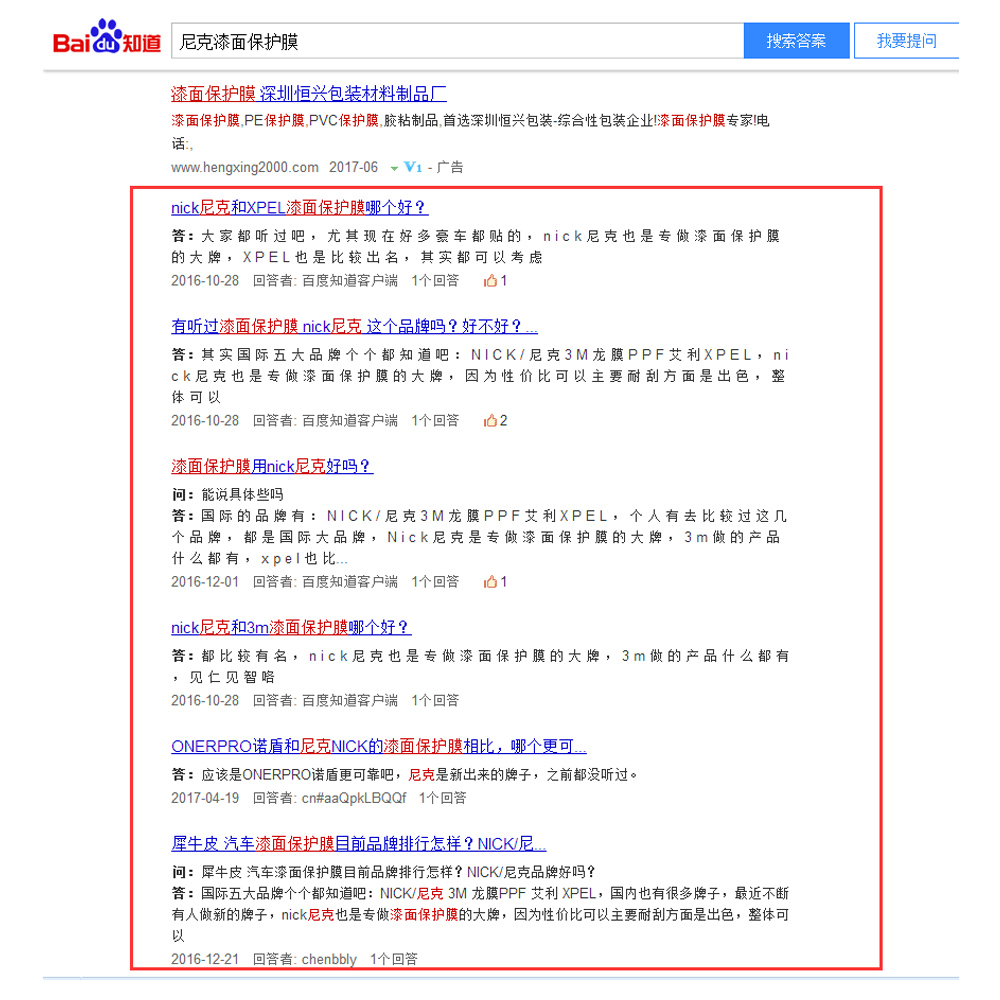
Task: Open result 犀牛皮 汽车漆面保护膜目前品牌排行怎样
Action: (x=358, y=844)
